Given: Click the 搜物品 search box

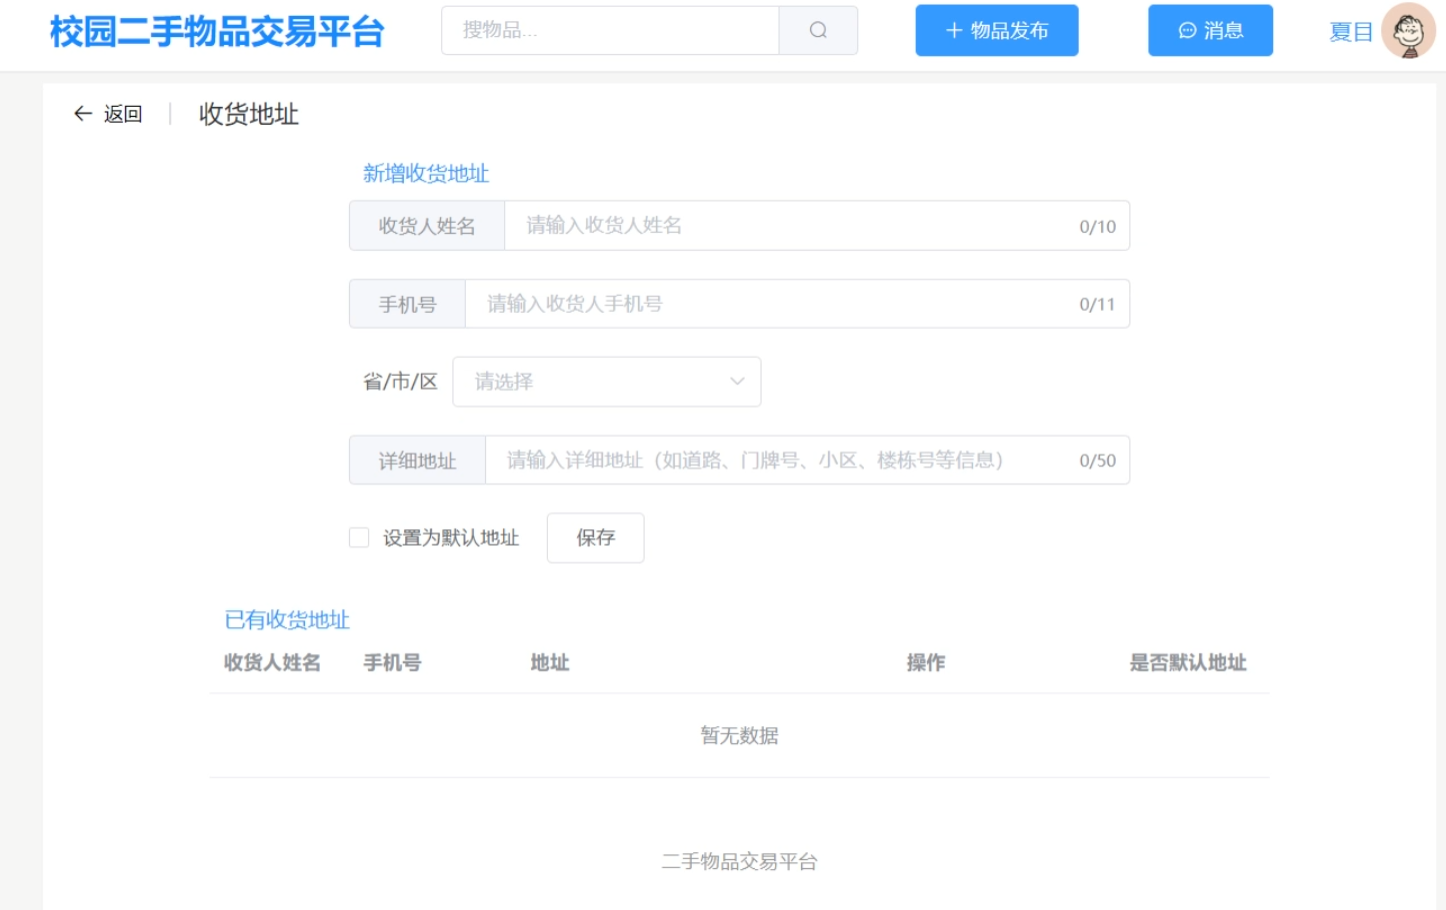Looking at the screenshot, I should pos(610,30).
